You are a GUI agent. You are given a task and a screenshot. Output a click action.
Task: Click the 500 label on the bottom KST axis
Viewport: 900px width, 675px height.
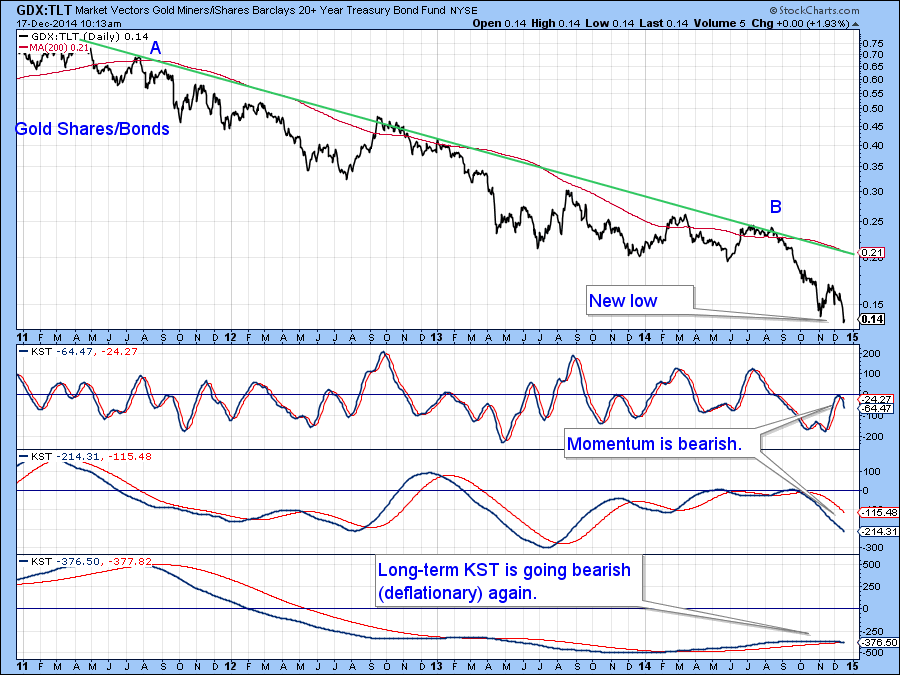click(871, 565)
